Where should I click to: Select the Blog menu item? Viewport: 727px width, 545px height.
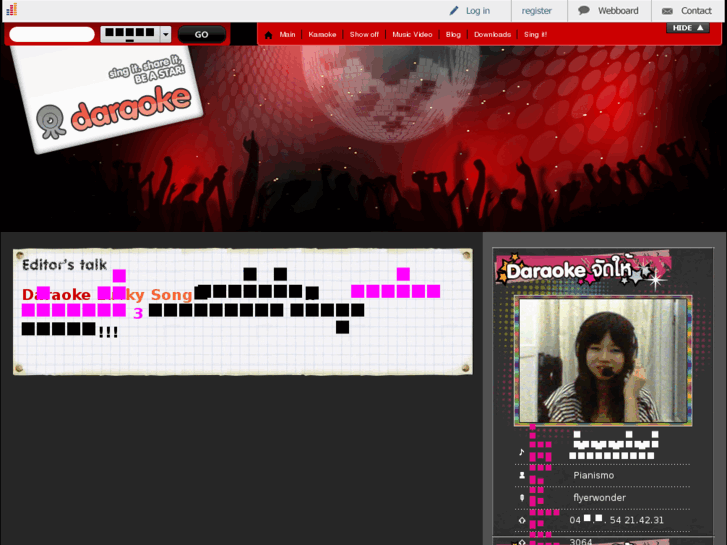click(x=453, y=34)
